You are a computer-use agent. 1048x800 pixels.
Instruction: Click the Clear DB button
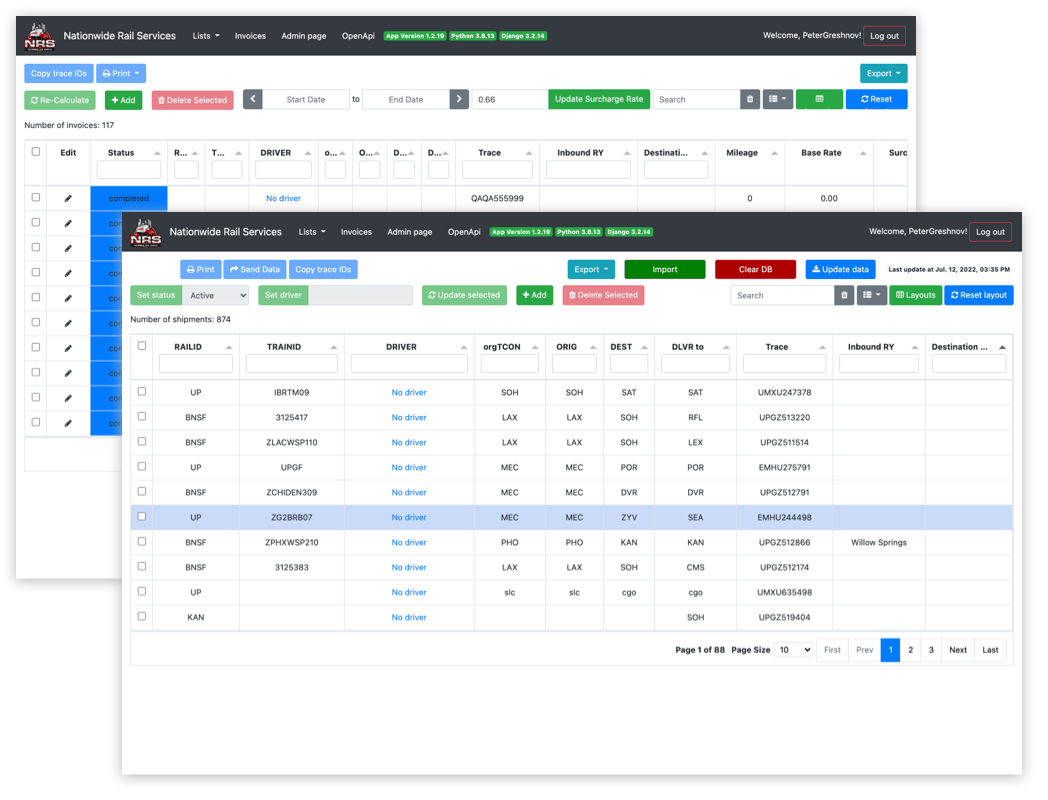(755, 269)
